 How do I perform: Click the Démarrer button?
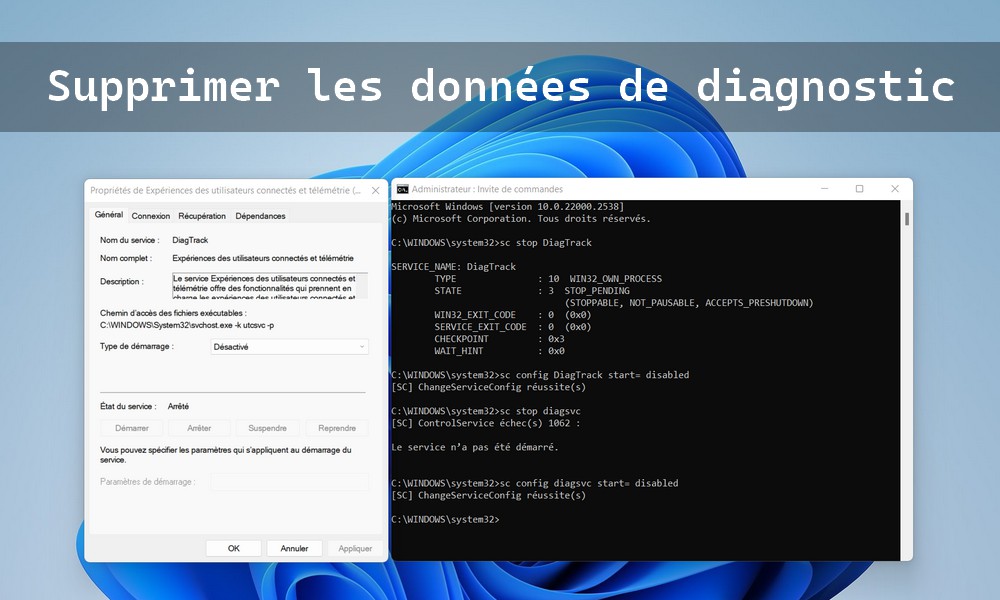(131, 427)
